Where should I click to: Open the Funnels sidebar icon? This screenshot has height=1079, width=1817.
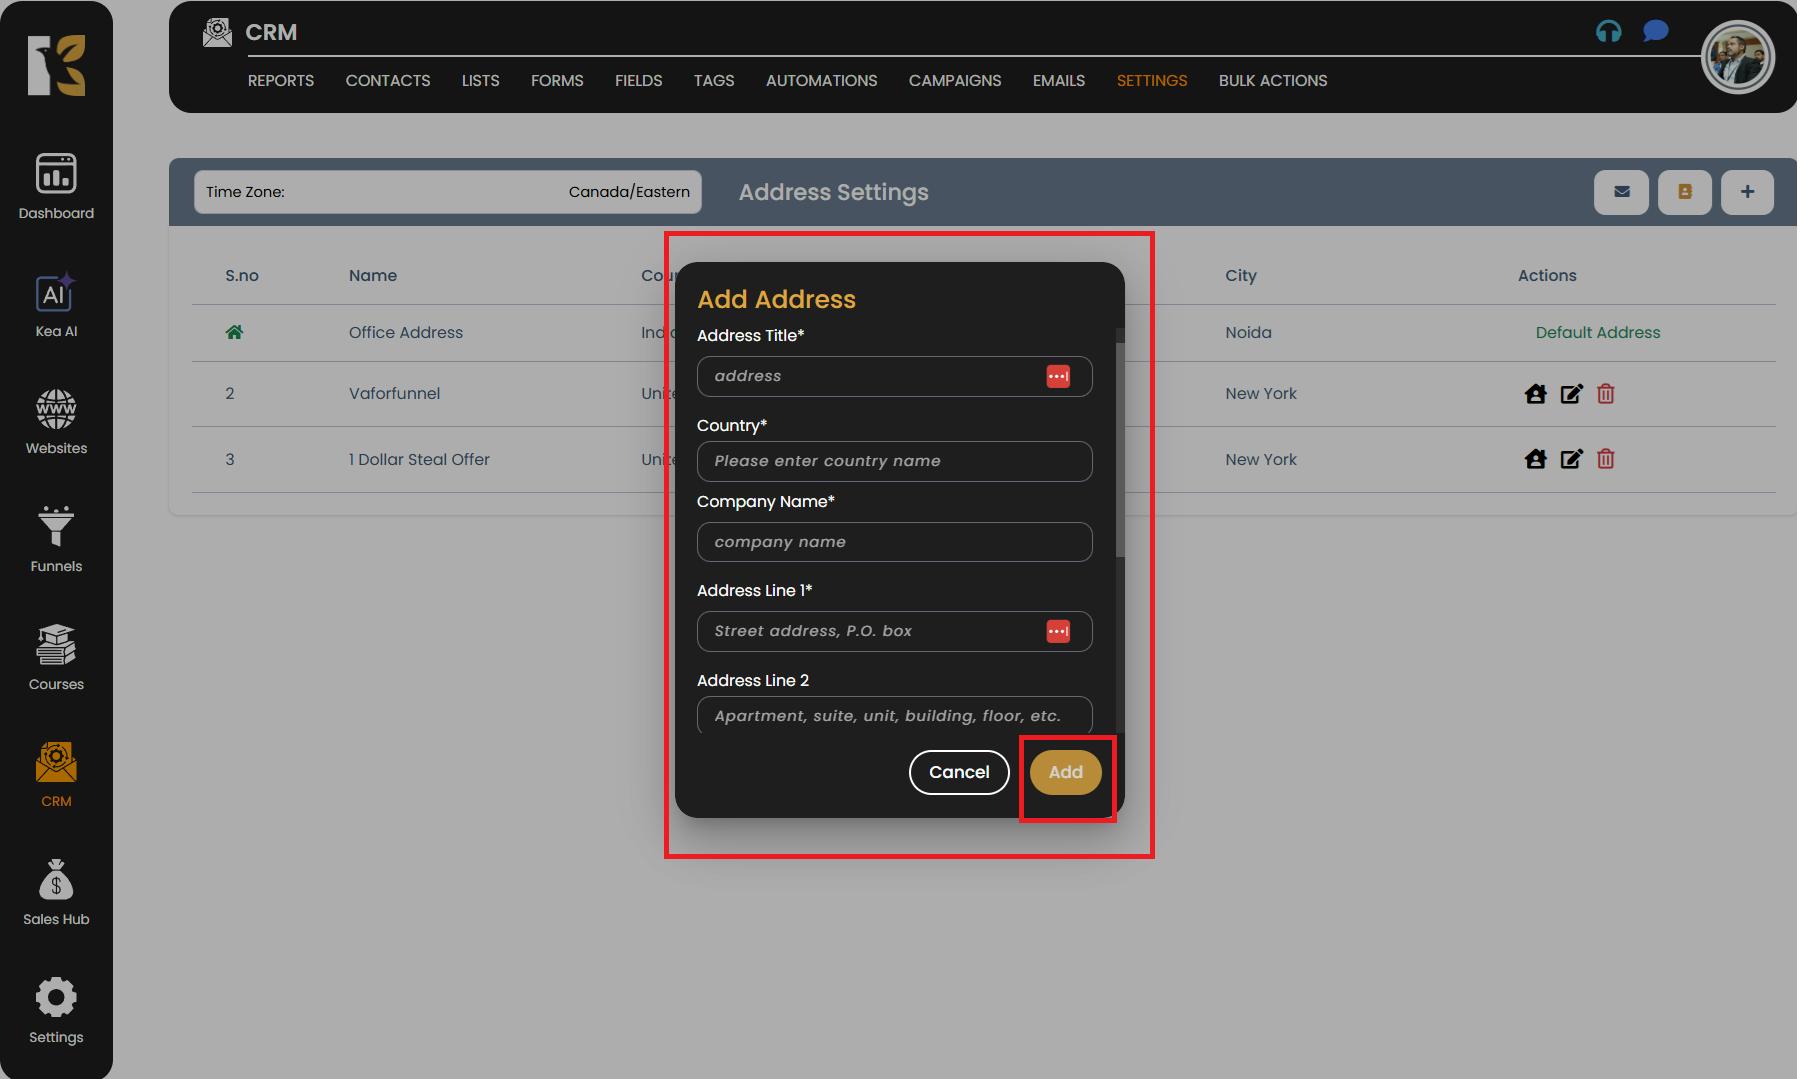56,538
